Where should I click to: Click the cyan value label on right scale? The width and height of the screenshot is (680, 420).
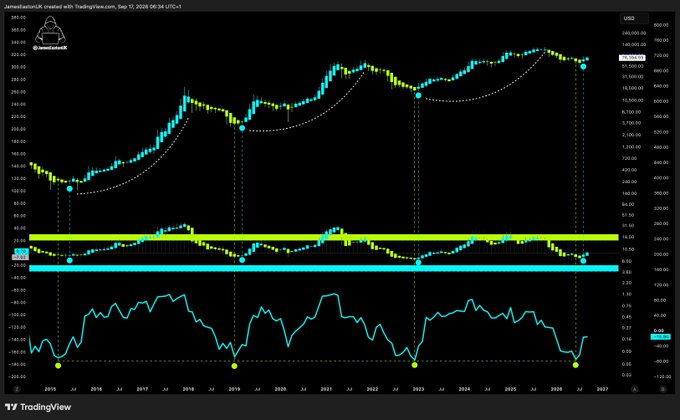(x=660, y=337)
